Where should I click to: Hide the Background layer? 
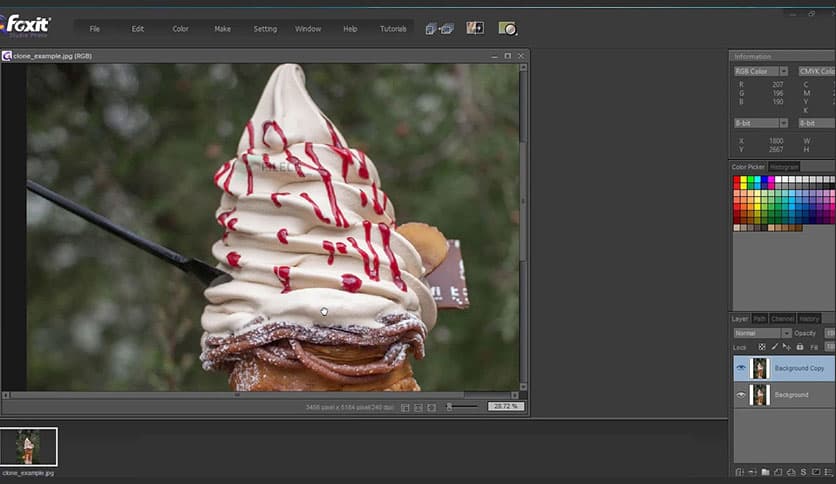(741, 395)
